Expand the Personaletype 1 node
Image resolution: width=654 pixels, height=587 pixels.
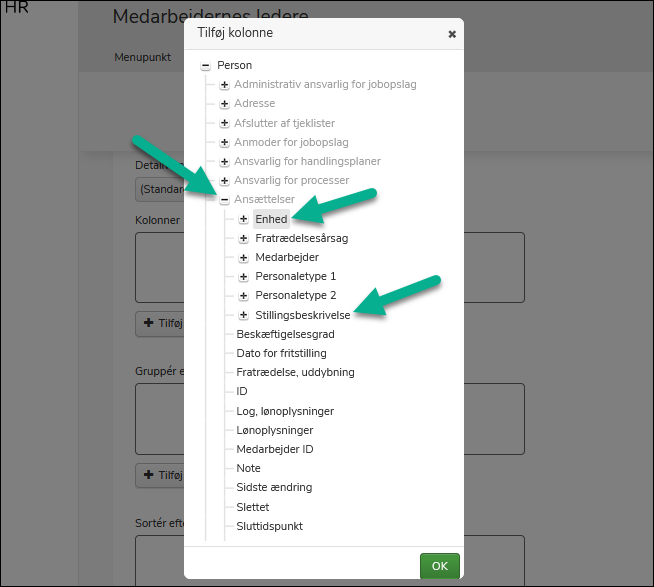[x=244, y=277]
